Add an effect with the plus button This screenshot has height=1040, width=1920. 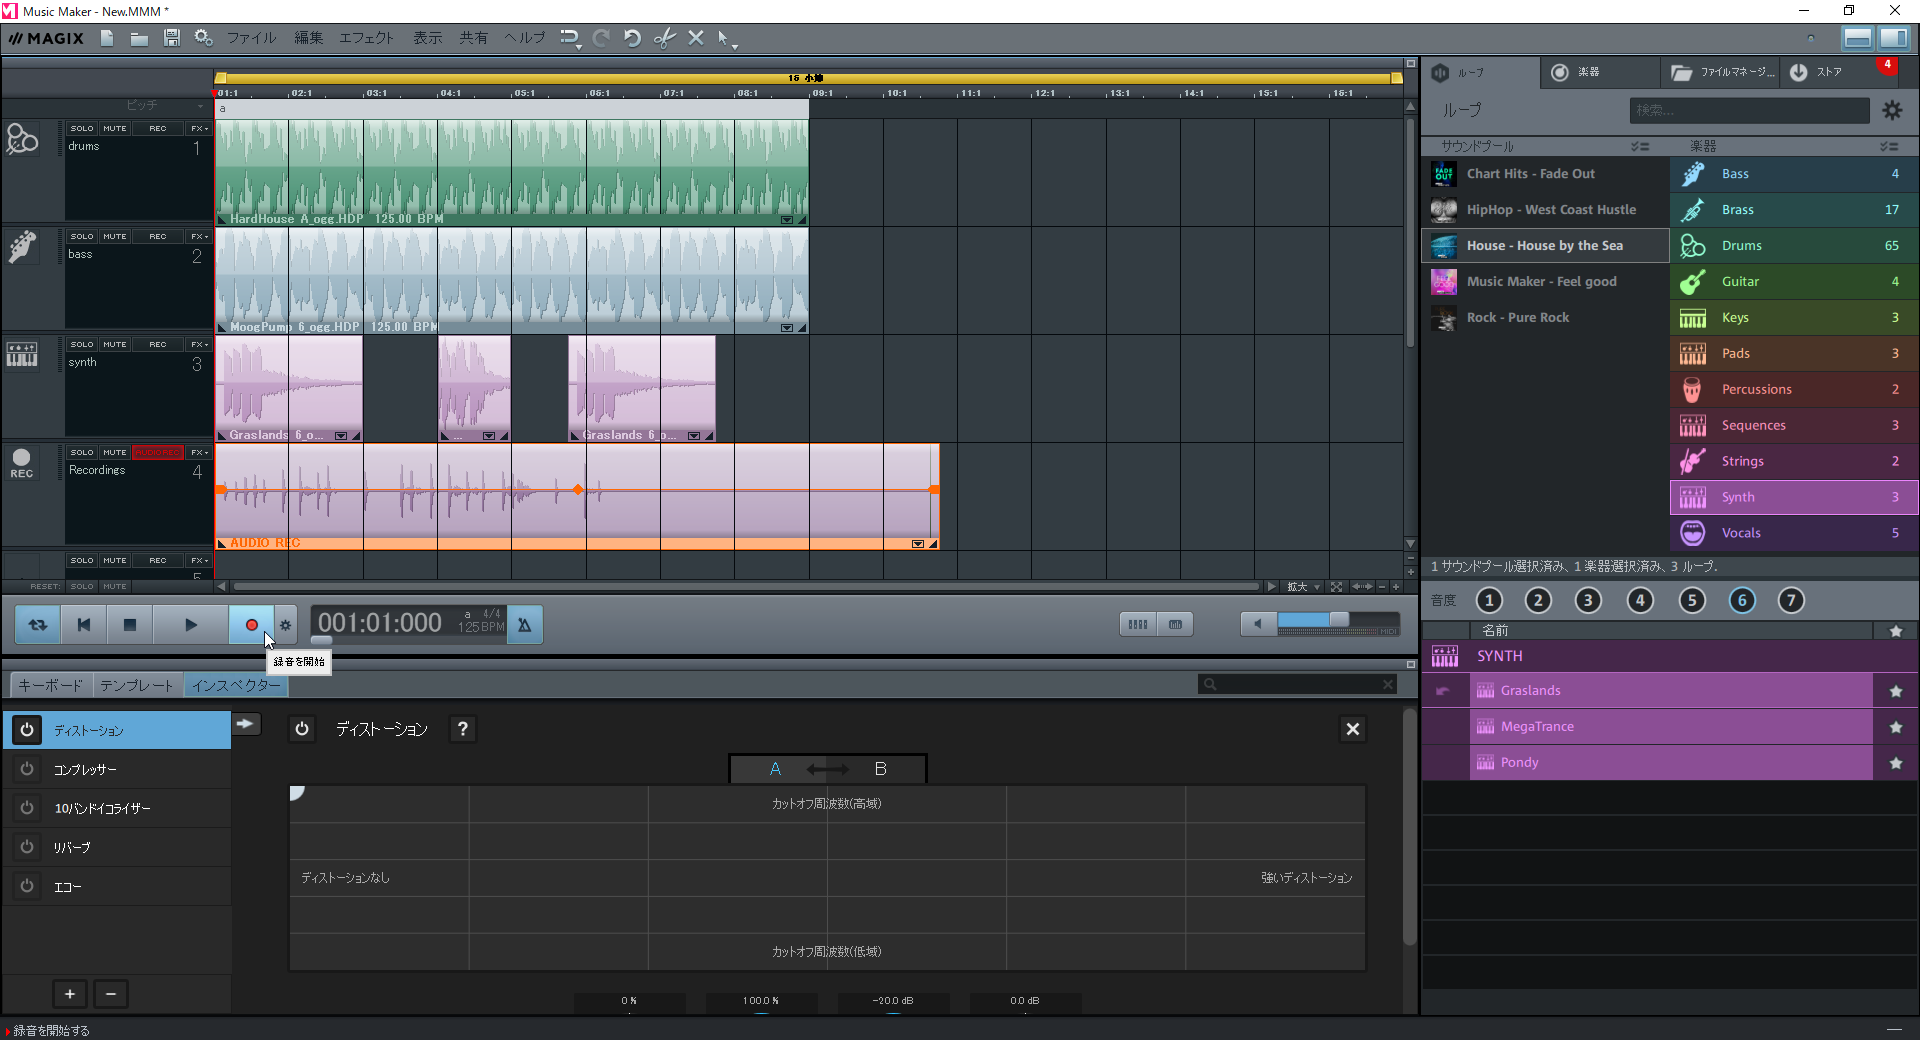pyautogui.click(x=70, y=994)
